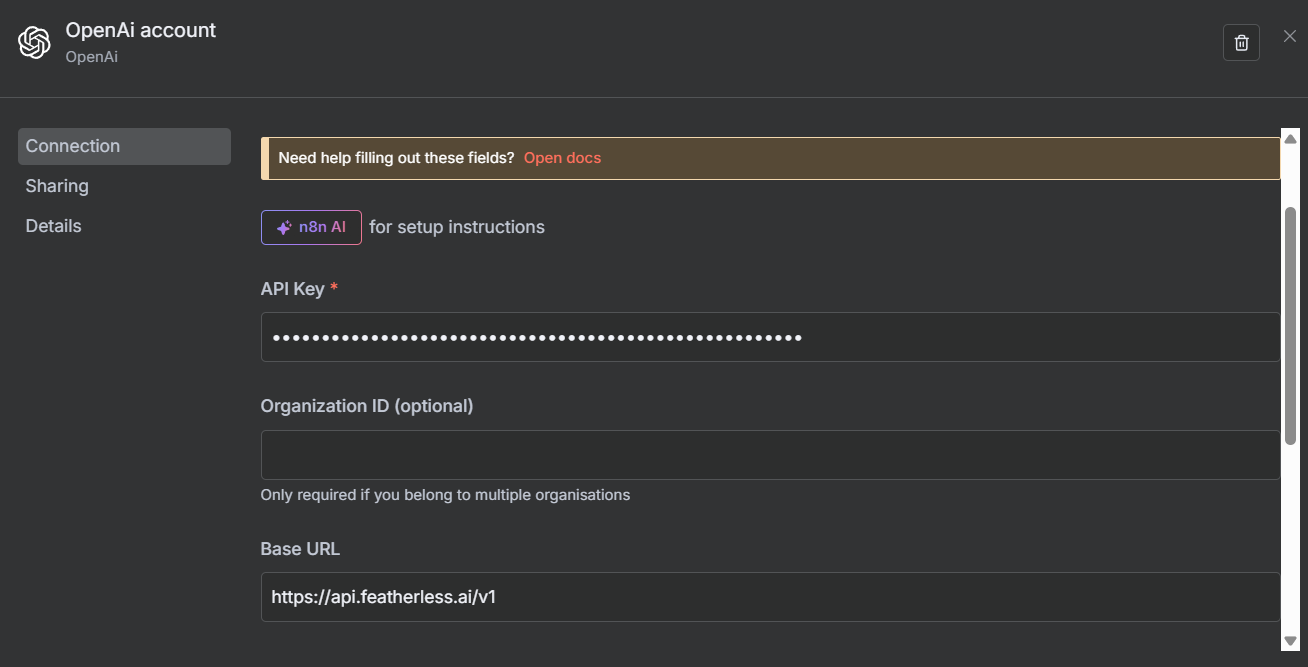
Task: Click the empty Organization ID field
Action: click(770, 455)
